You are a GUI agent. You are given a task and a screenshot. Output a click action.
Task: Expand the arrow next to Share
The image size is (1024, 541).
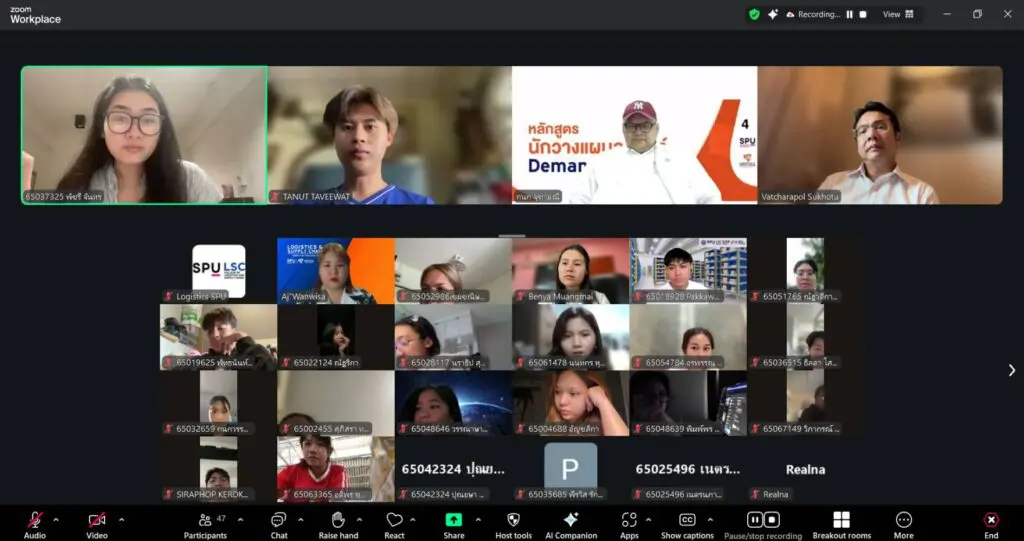478,520
